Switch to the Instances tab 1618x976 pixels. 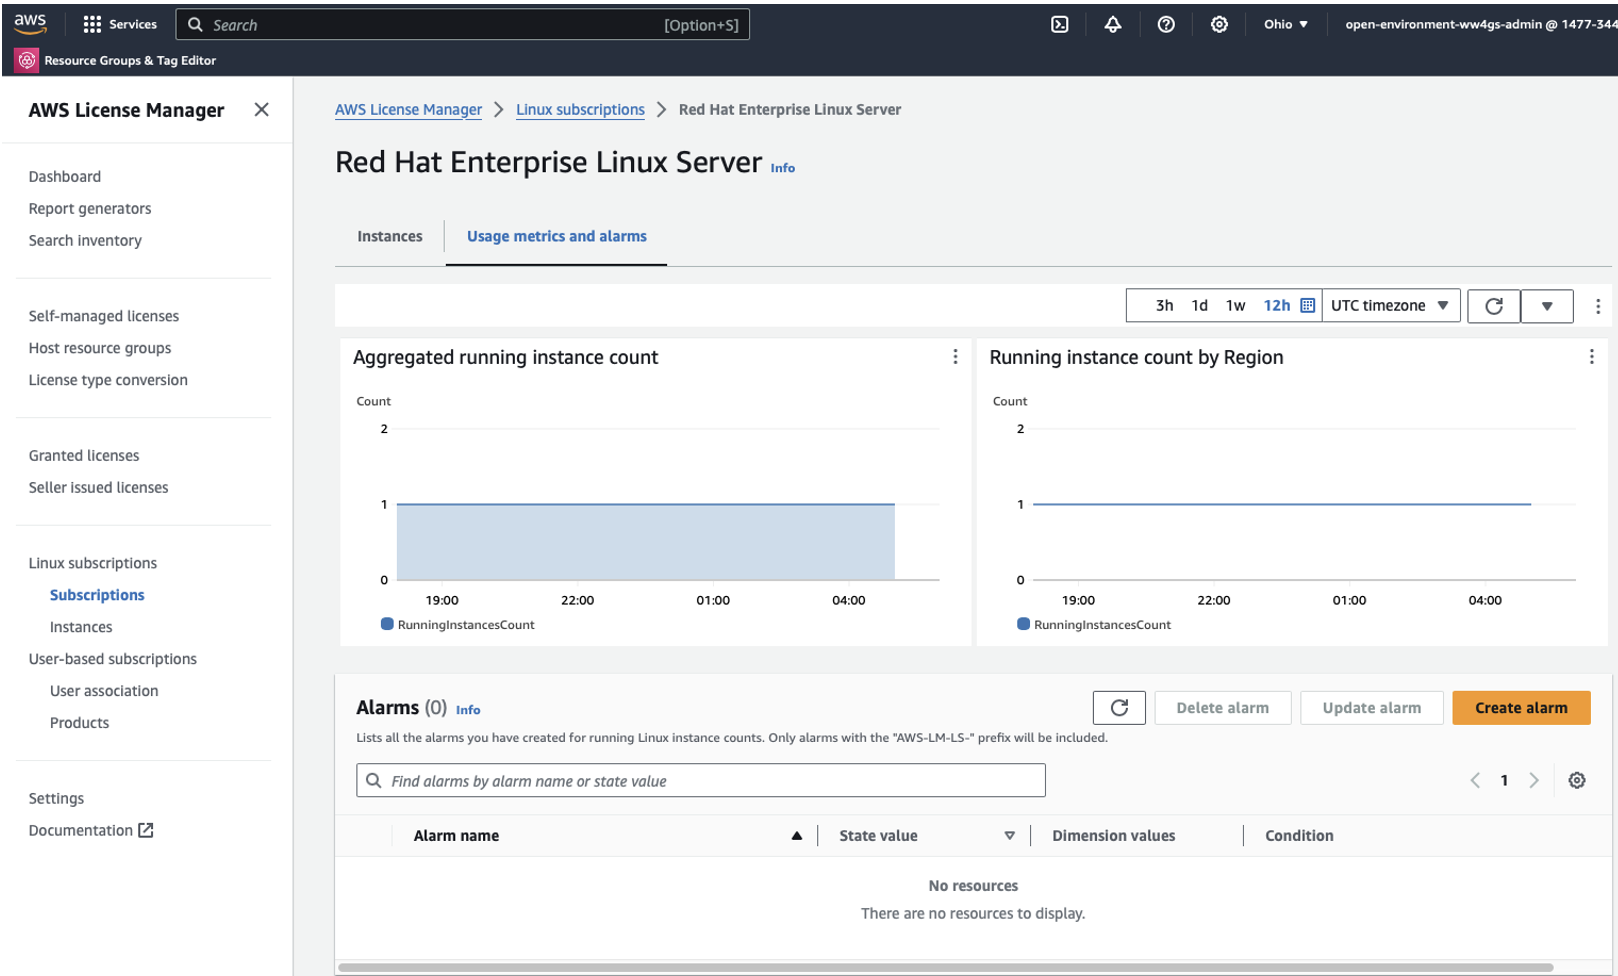[x=390, y=236]
